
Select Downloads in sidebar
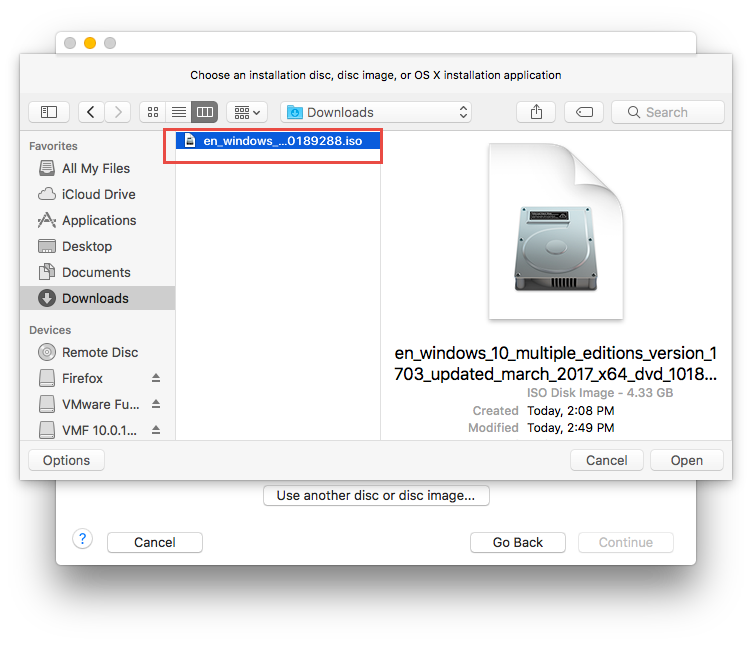tap(97, 298)
